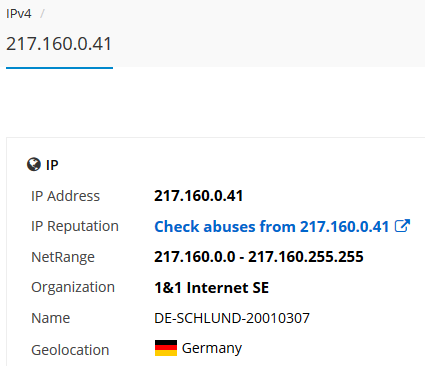Click the IP Address field label

click(x=65, y=196)
